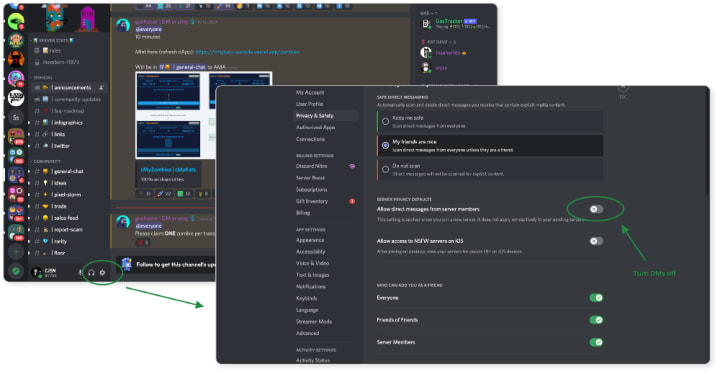
Task: Click Discord Nitro badge icon in sidebar
Action: 352,166
